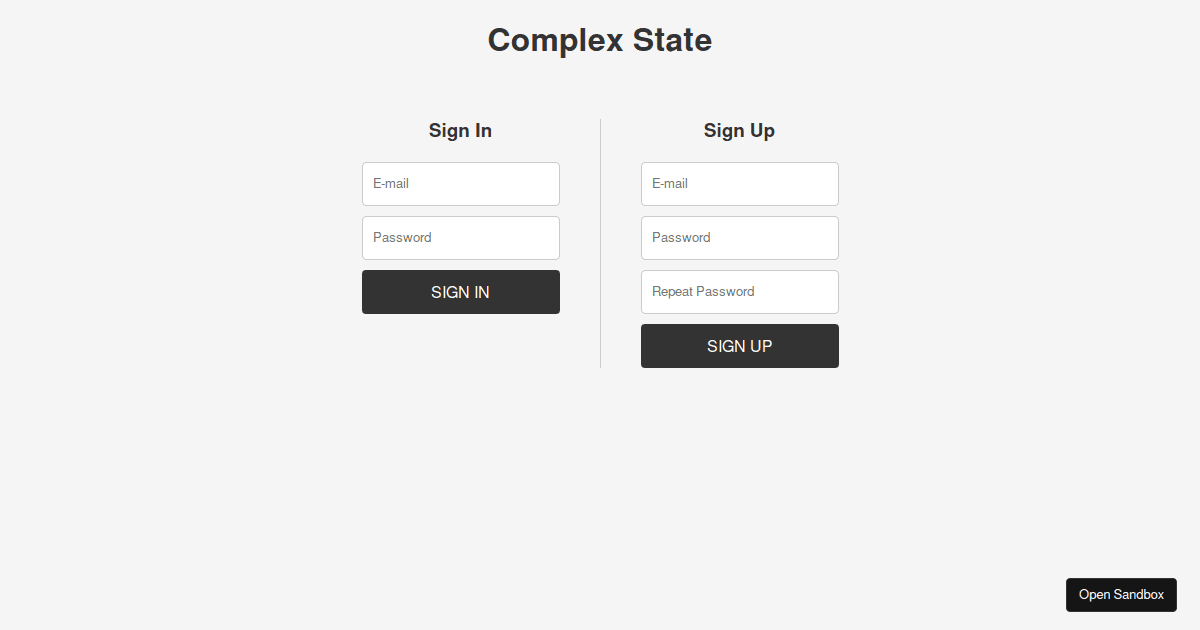Open Sandbox via the bottom-right button
The image size is (1200, 630).
[1121, 594]
